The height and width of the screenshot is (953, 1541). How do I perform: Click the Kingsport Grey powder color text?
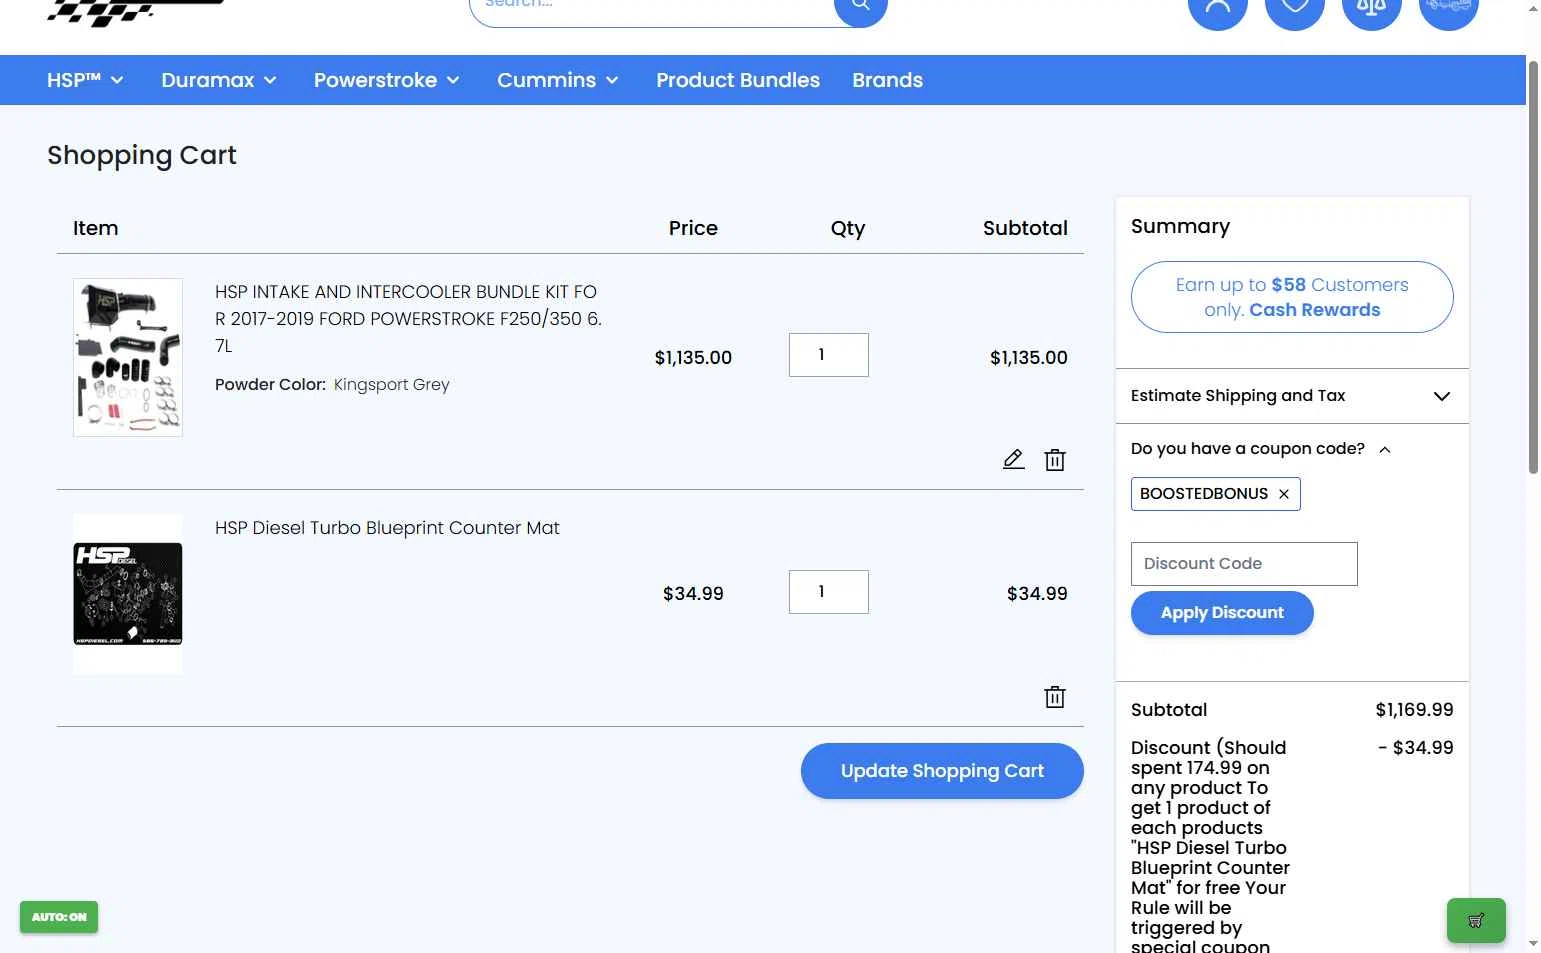point(391,385)
